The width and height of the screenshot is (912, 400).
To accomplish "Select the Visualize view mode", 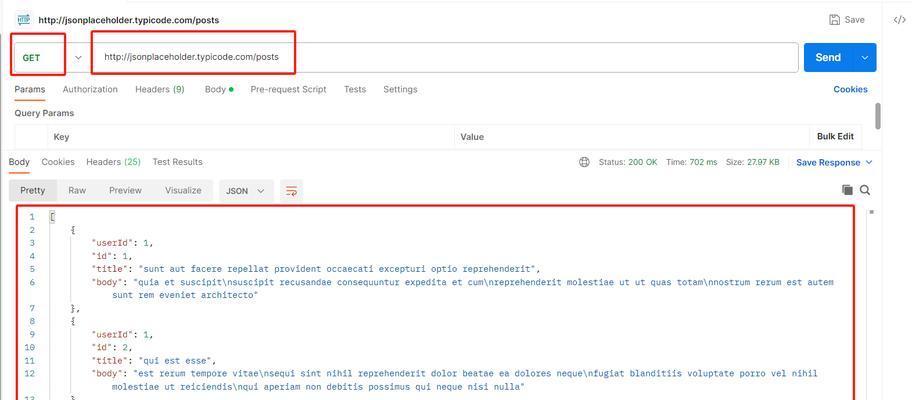I will (183, 191).
